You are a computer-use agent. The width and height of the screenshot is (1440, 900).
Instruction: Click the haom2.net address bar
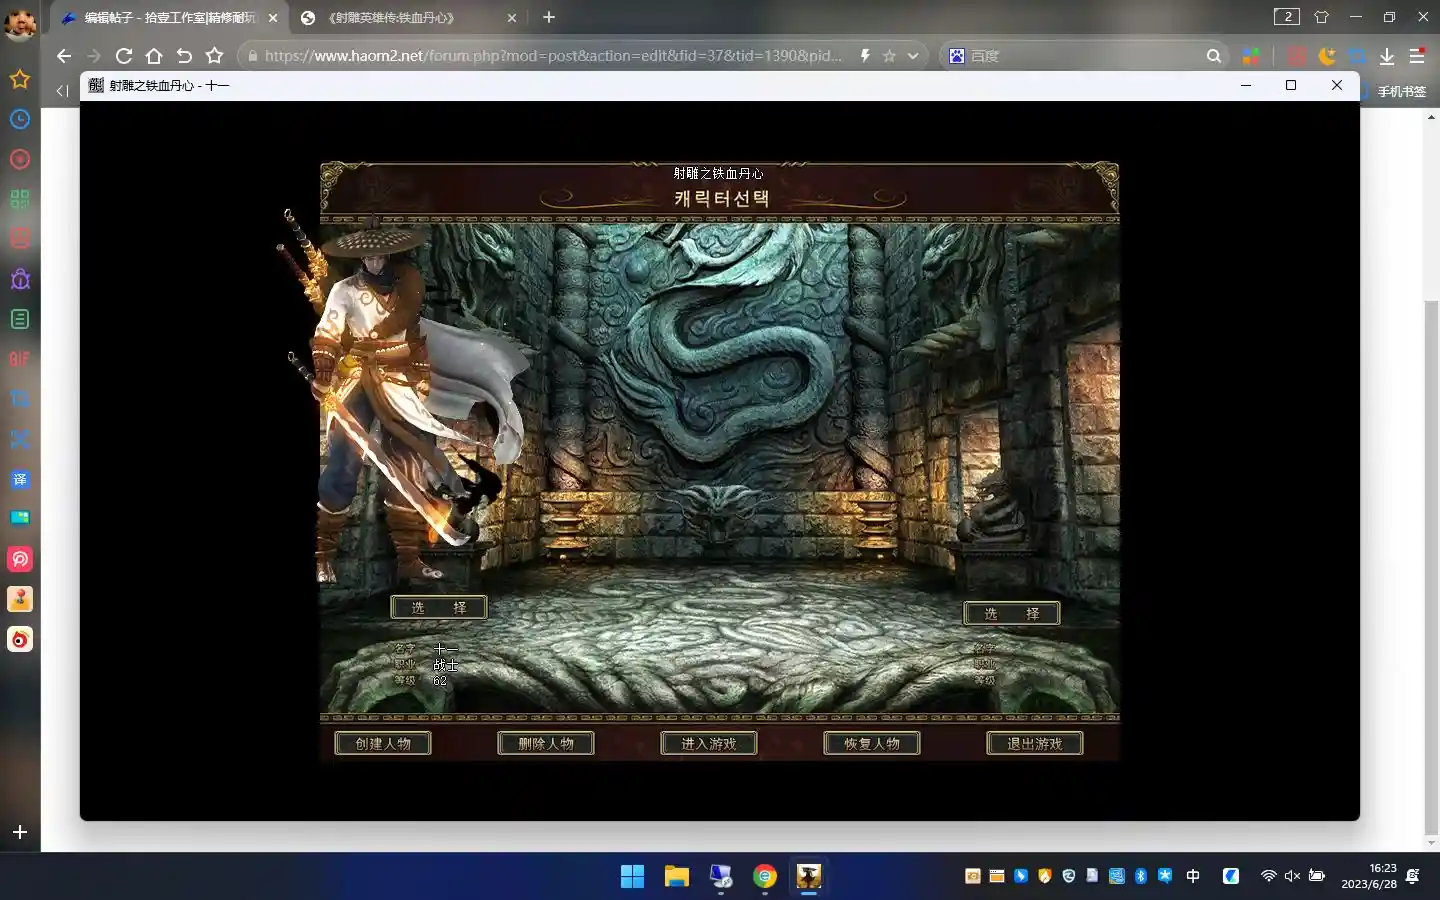(x=553, y=56)
